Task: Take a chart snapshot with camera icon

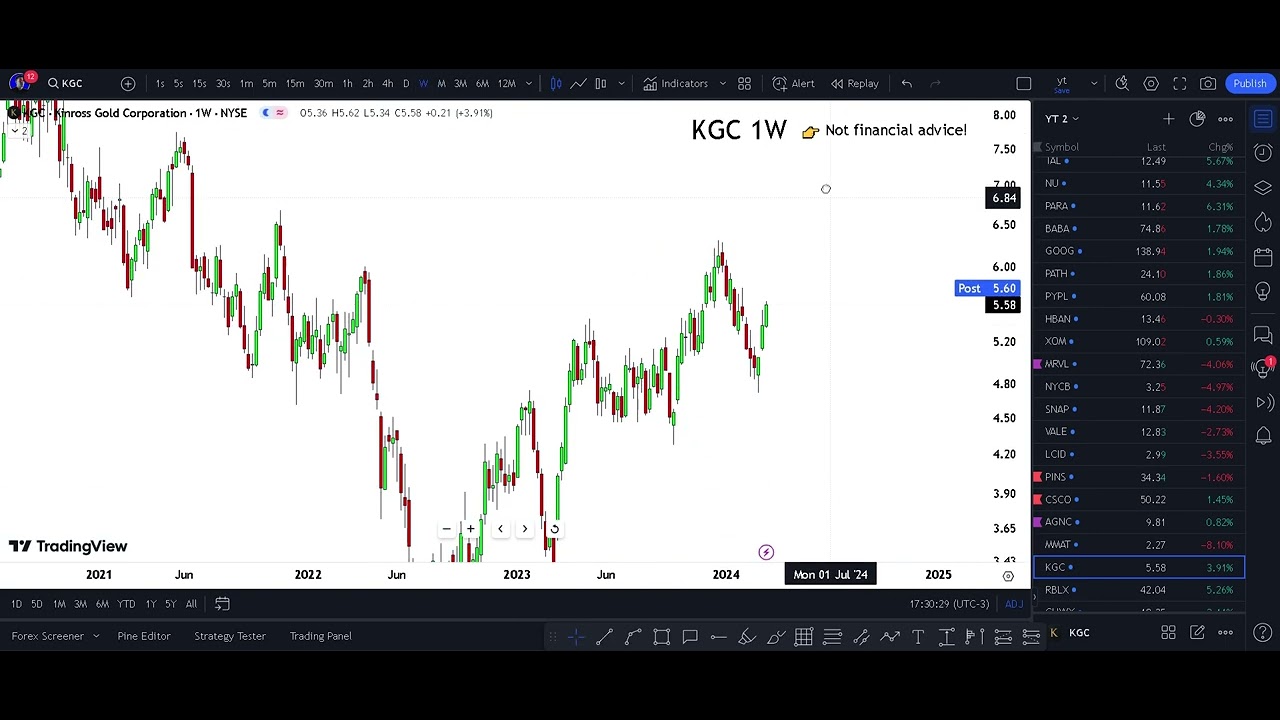Action: point(1208,83)
